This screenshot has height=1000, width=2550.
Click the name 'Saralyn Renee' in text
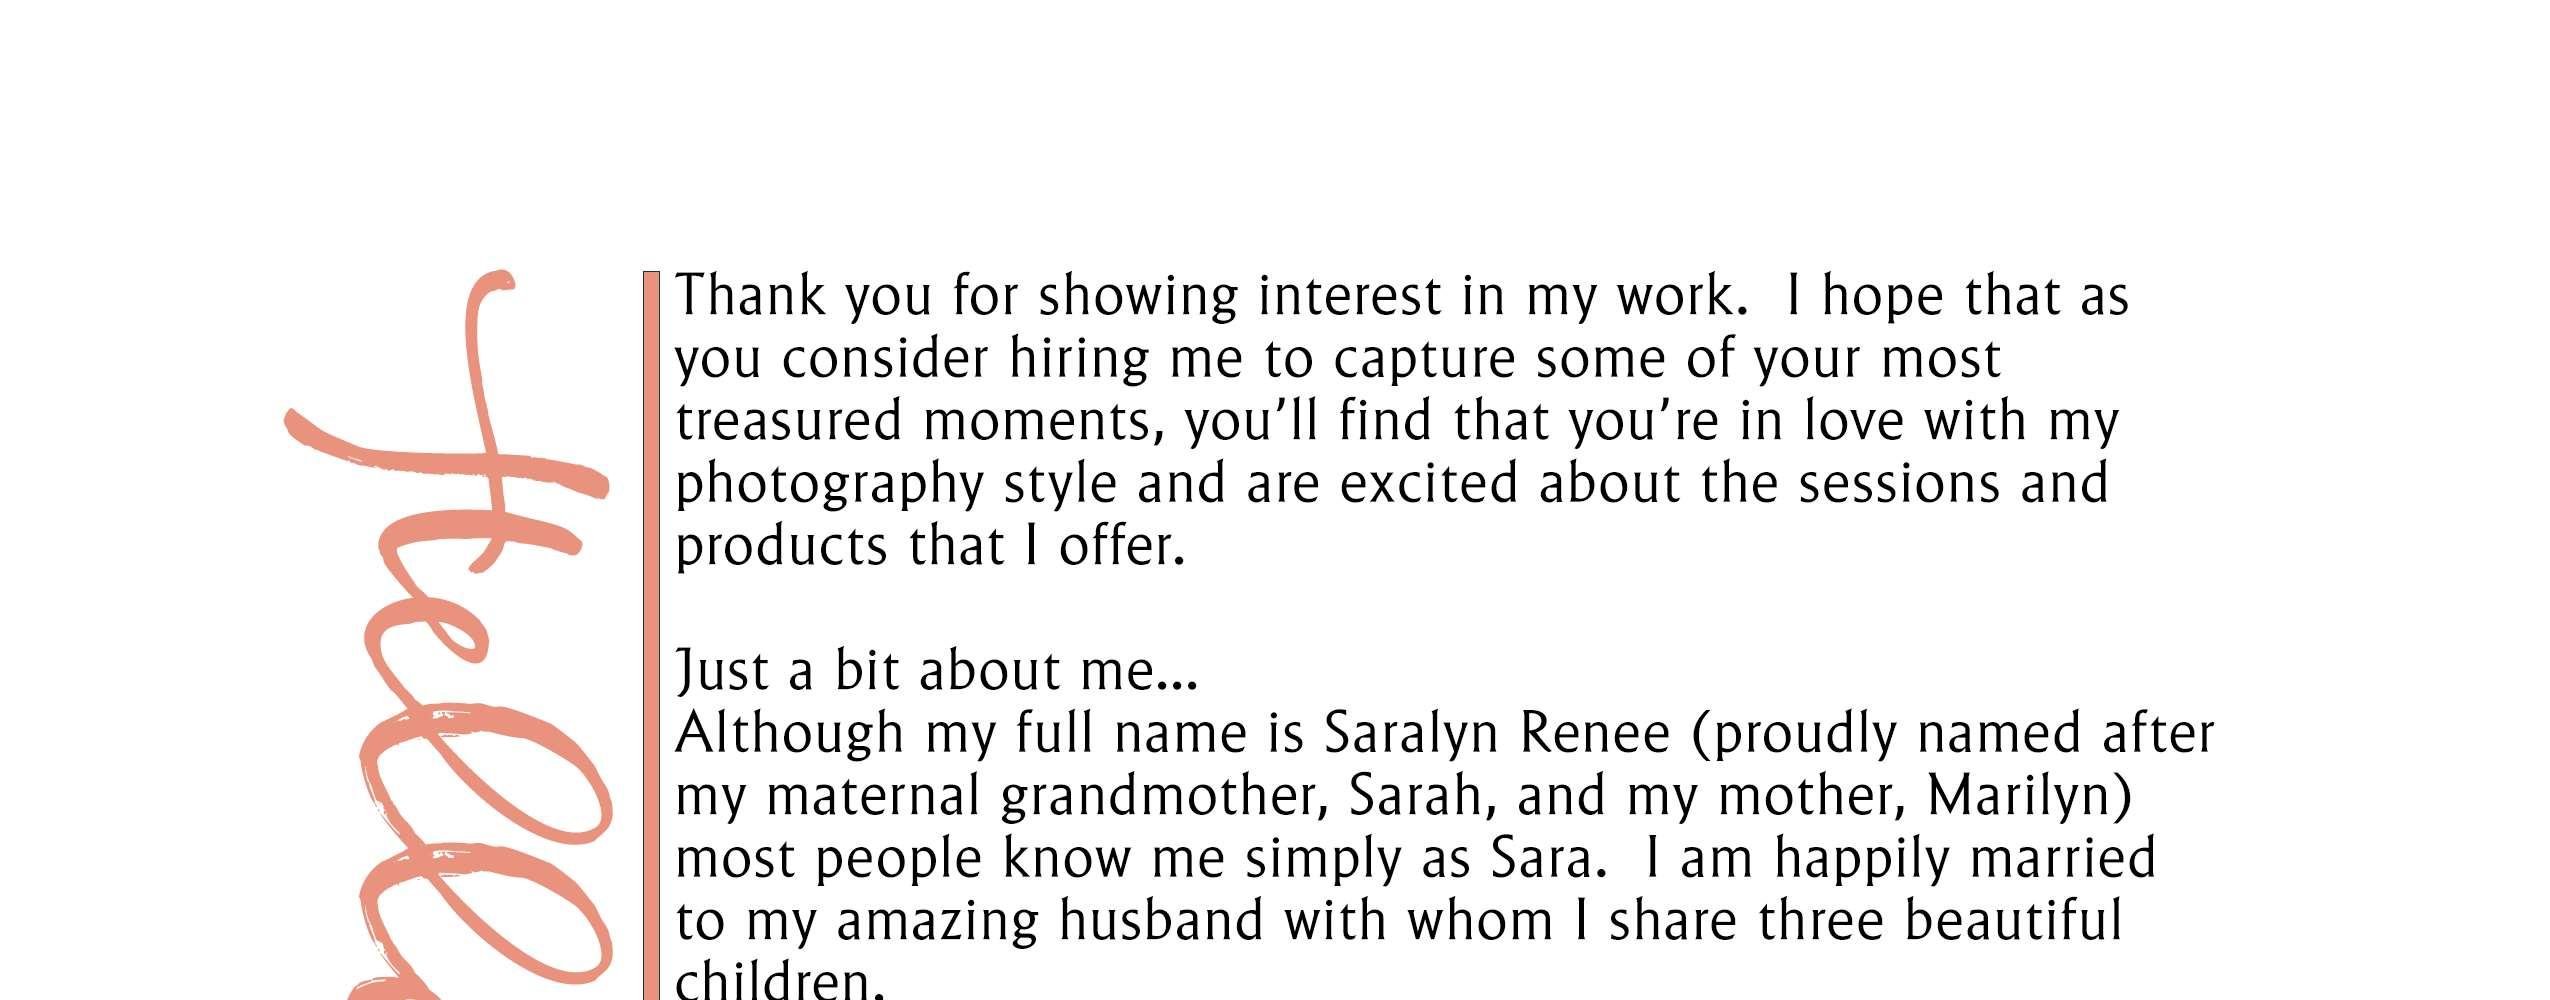coord(1497,734)
